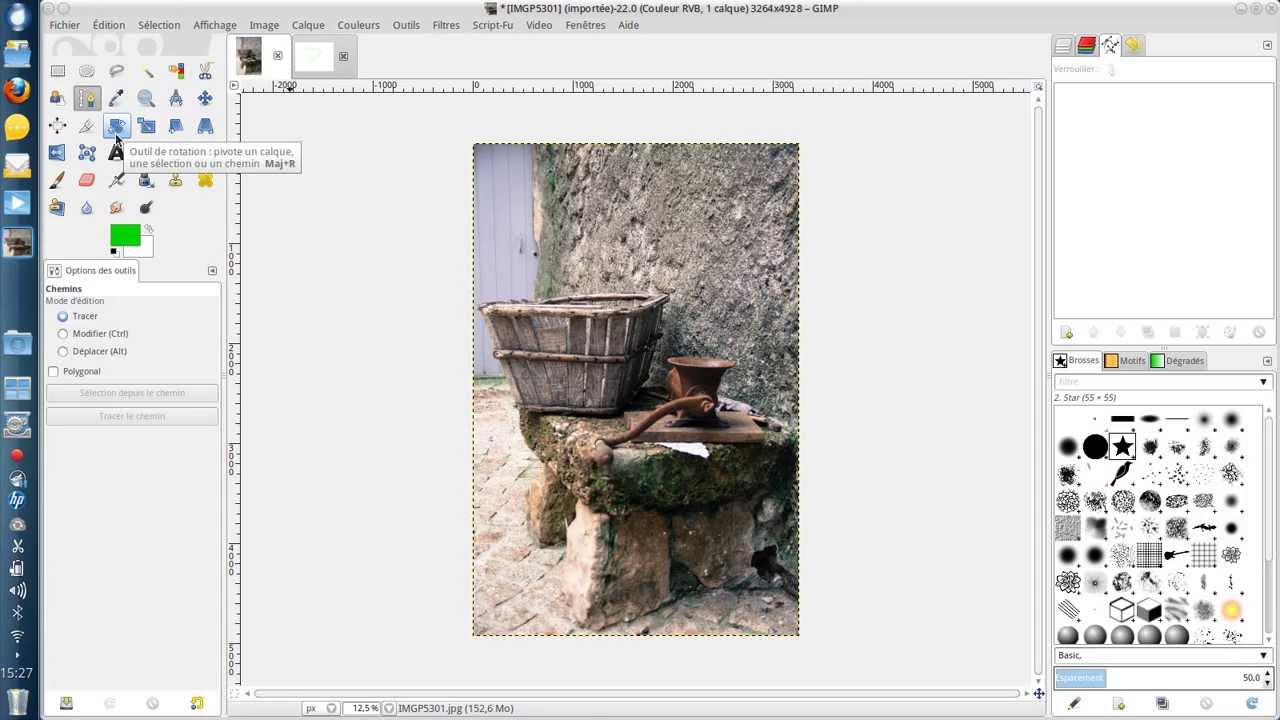Switch to the Dégradés tab
The height and width of the screenshot is (720, 1280).
point(1177,361)
